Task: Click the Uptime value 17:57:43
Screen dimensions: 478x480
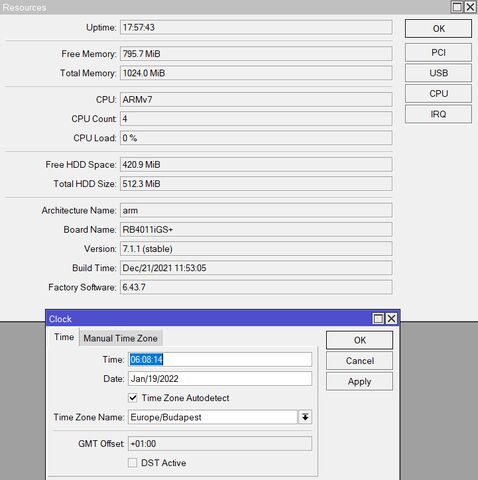Action: coord(256,27)
